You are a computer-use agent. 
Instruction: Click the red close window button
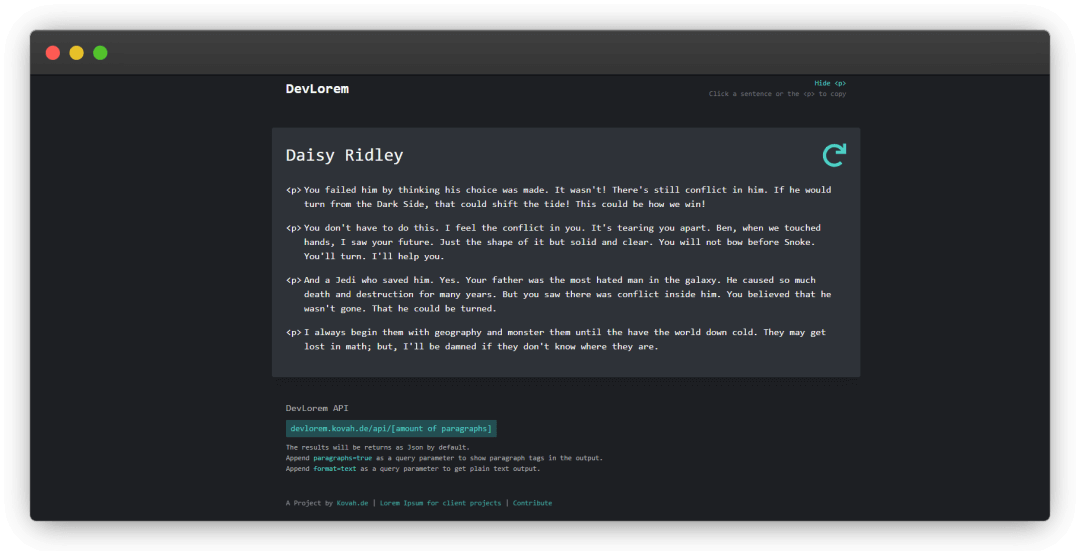click(x=53, y=53)
